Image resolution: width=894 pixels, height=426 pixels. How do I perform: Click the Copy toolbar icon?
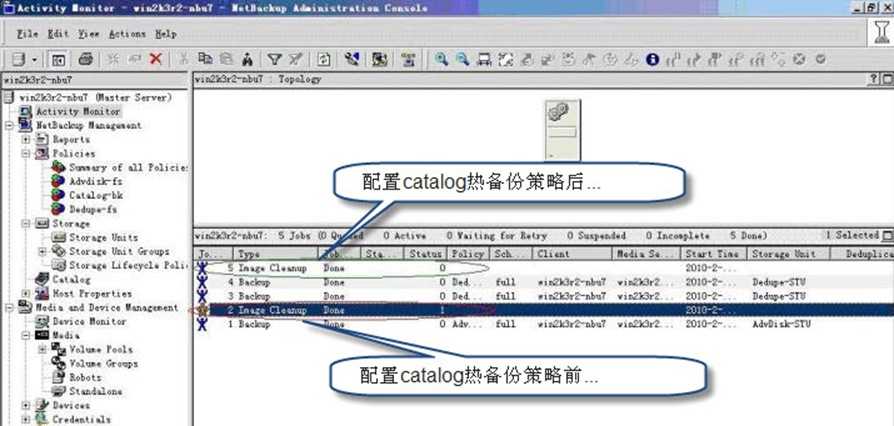(205, 59)
